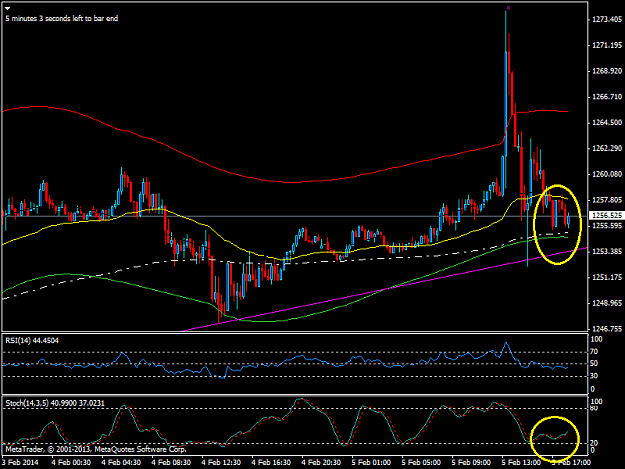The width and height of the screenshot is (625, 469).
Task: Click price scale value 1268.920
Action: point(607,71)
